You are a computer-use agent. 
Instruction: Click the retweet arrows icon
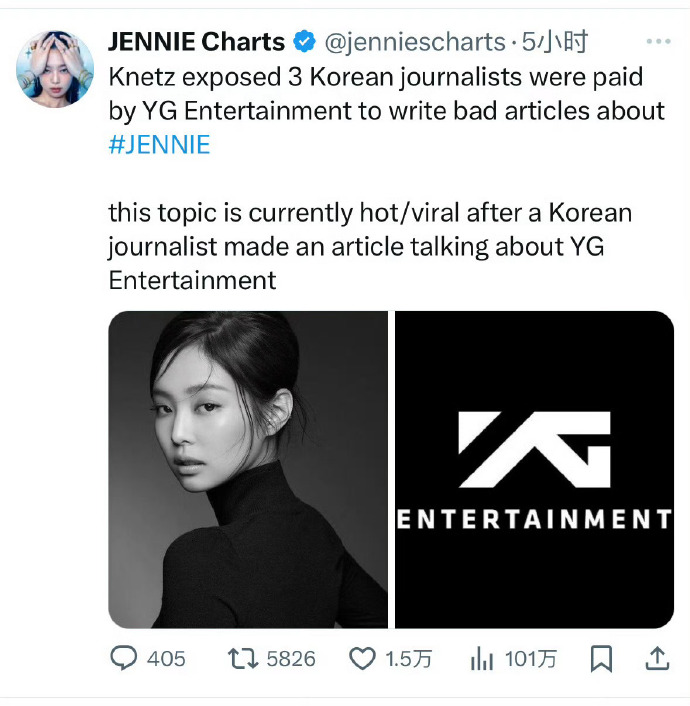point(242,658)
